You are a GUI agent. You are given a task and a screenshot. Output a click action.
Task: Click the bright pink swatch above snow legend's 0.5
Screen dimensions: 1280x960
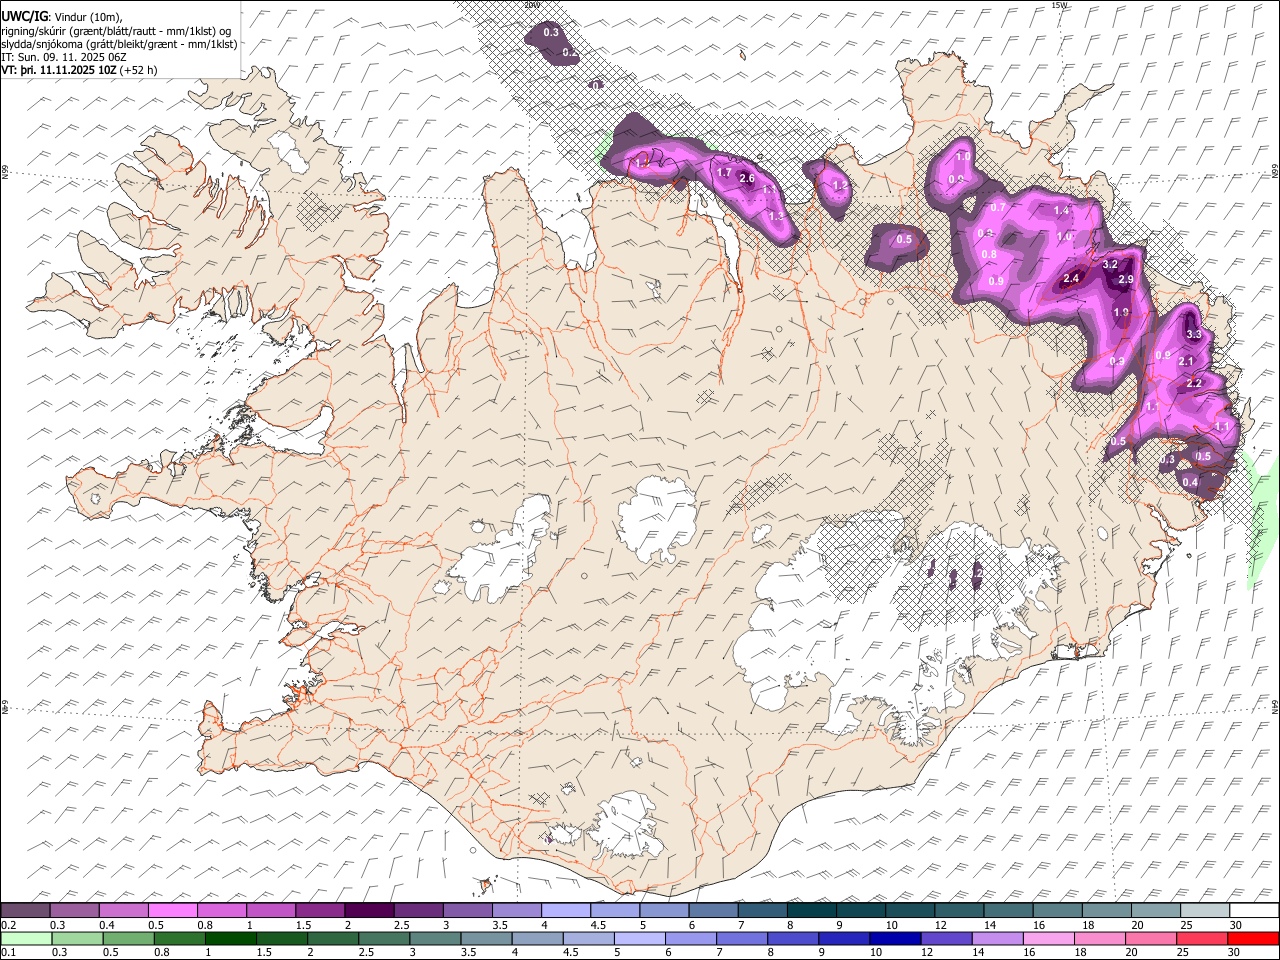pyautogui.click(x=172, y=911)
